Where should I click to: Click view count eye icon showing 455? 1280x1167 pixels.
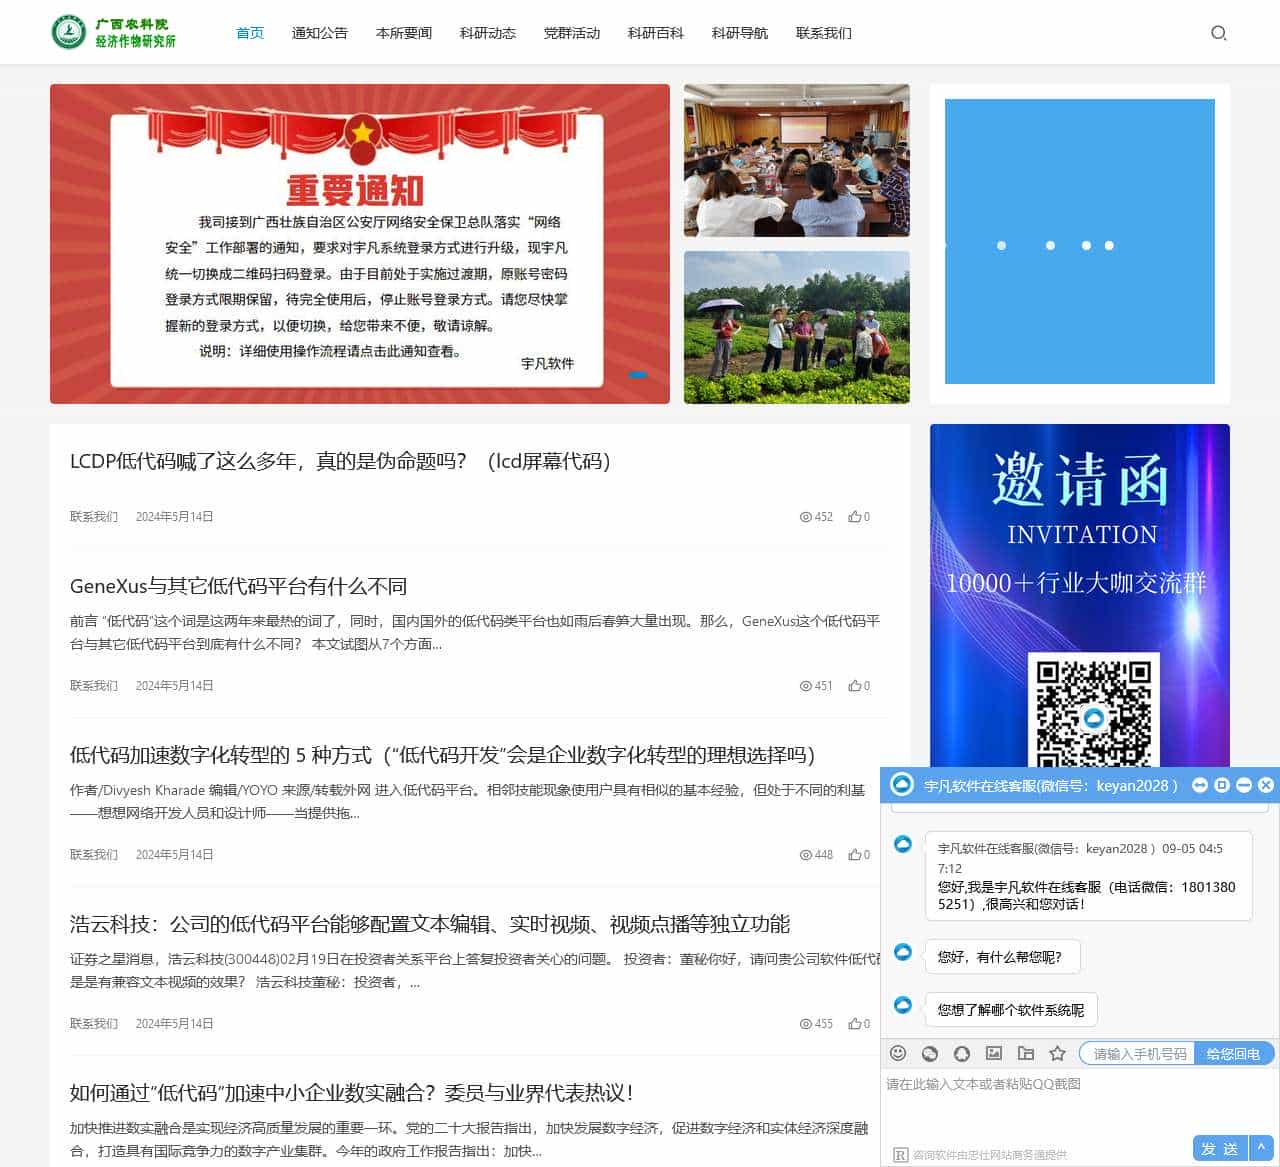click(x=805, y=1024)
